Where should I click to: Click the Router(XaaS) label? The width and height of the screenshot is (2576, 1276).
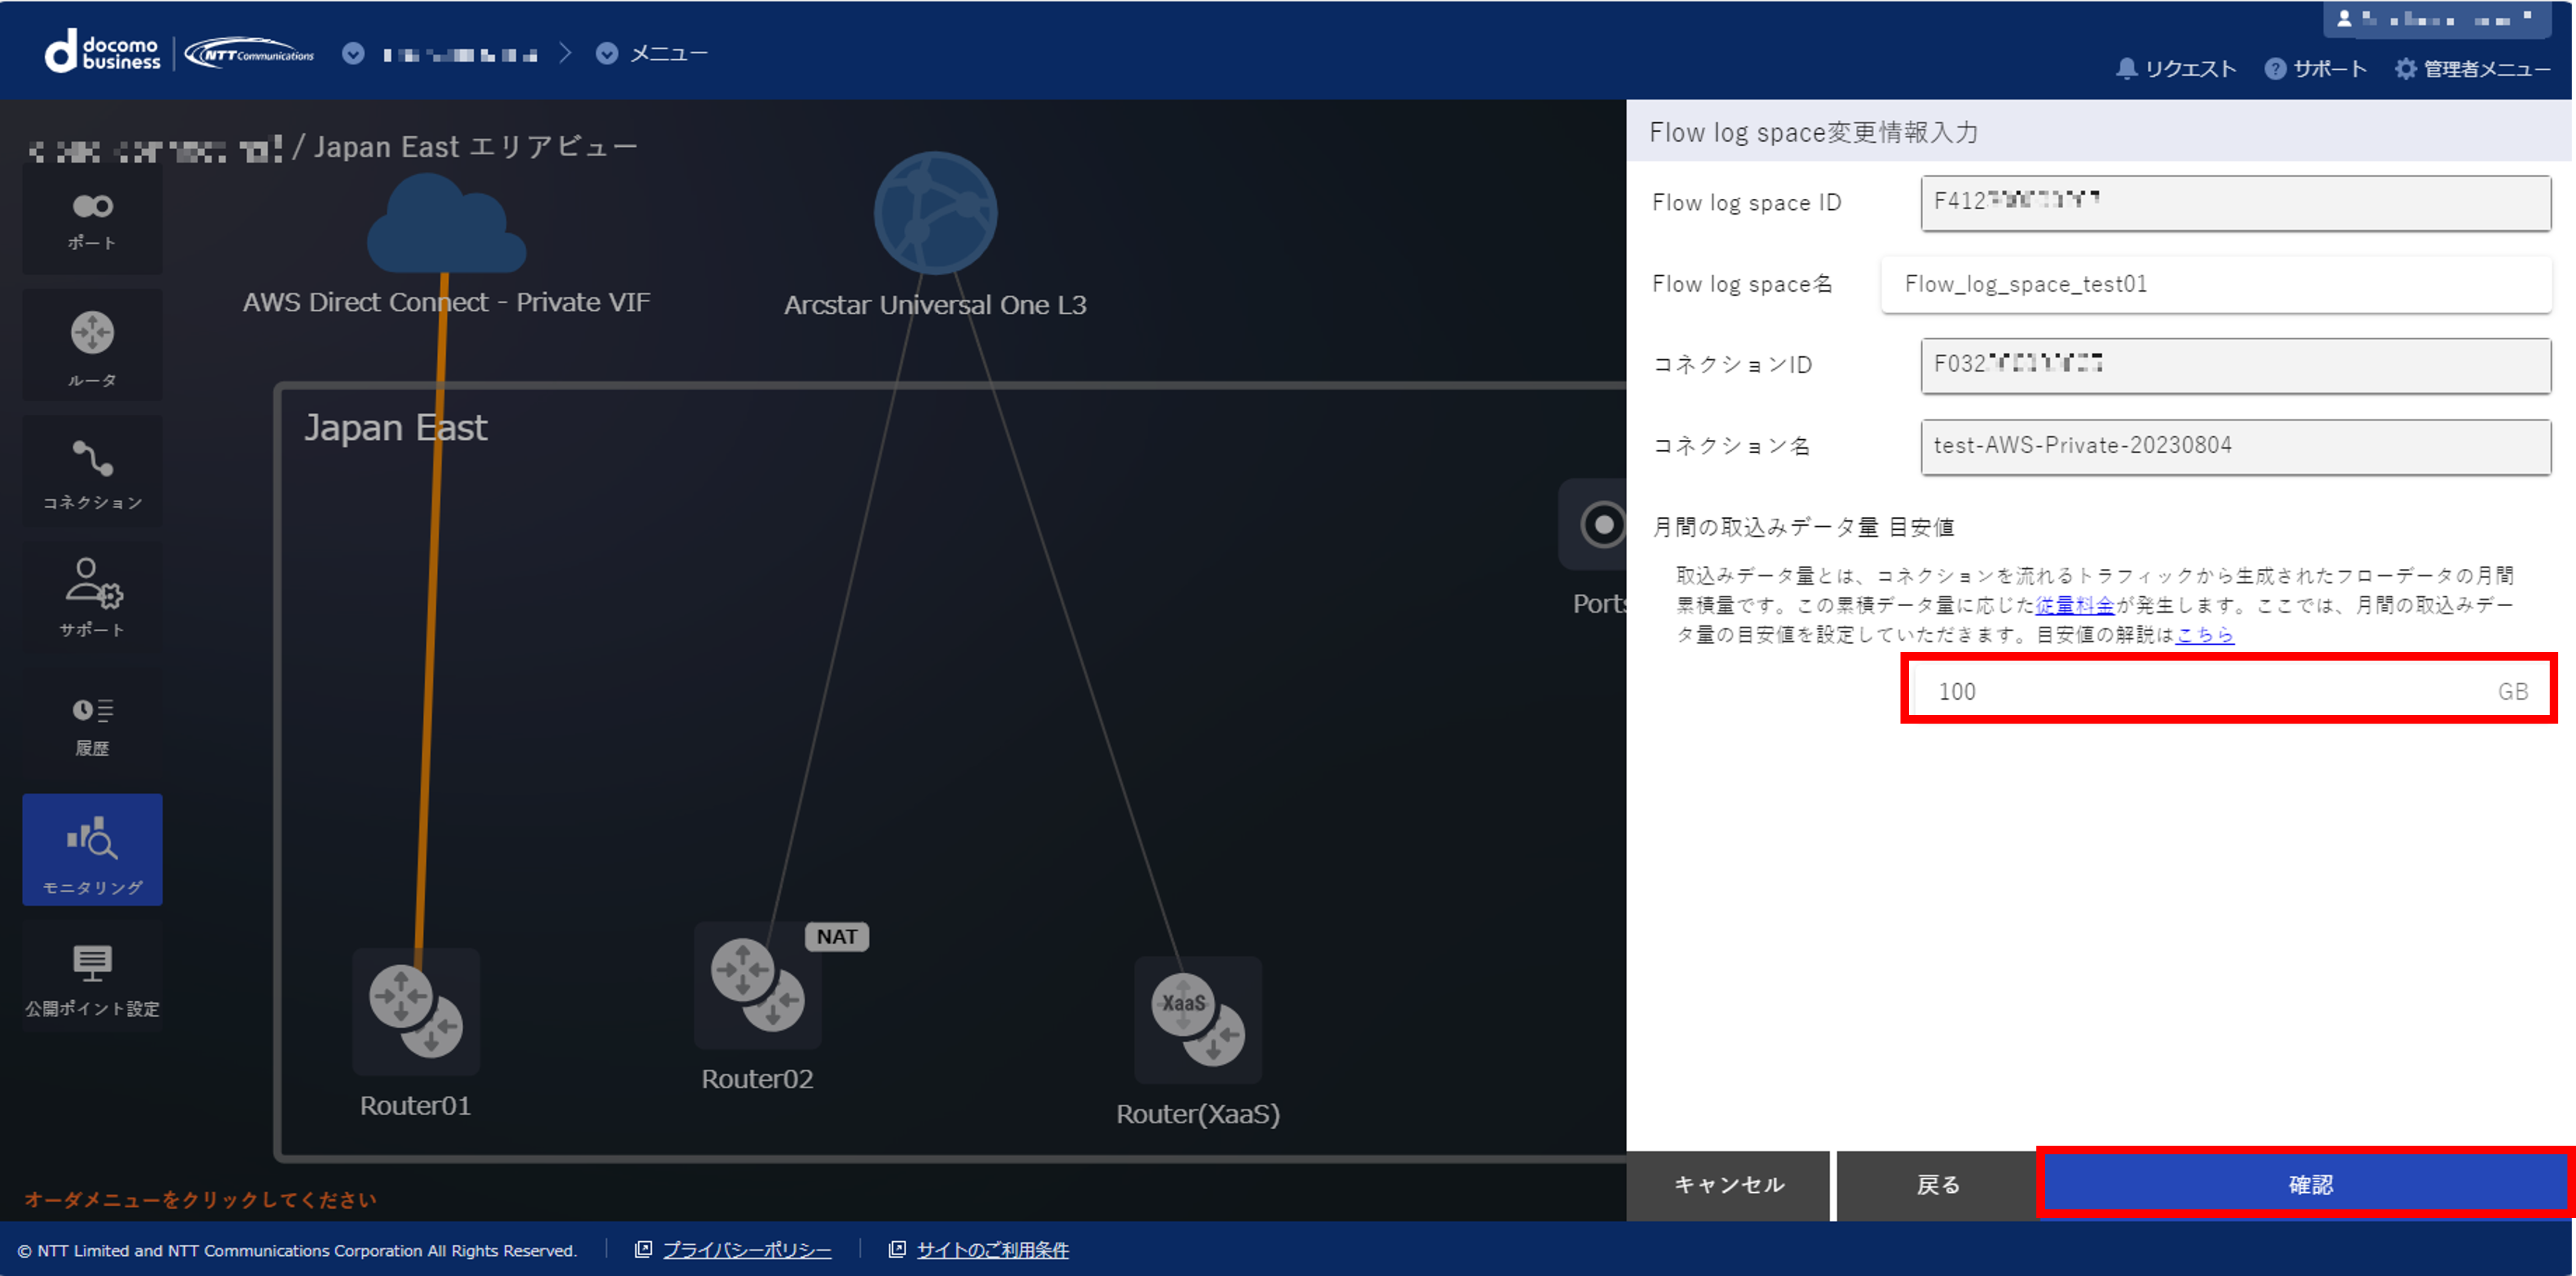1198,1114
